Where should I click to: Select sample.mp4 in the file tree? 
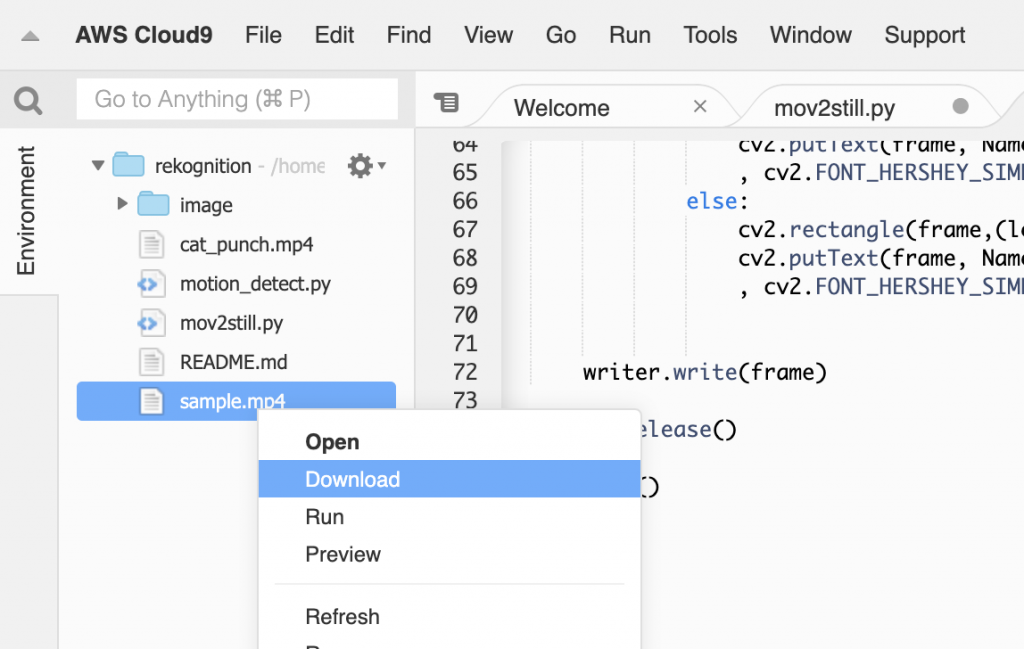(x=236, y=401)
